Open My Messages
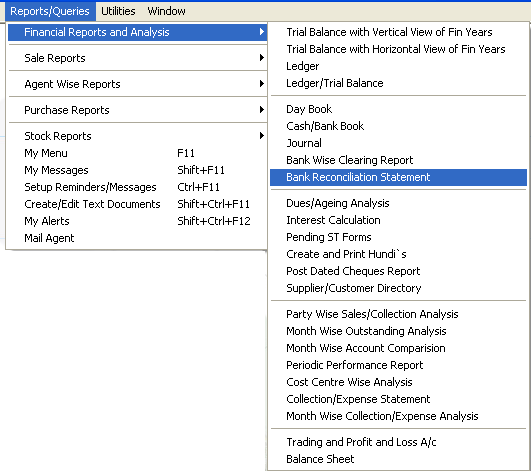 137,170
